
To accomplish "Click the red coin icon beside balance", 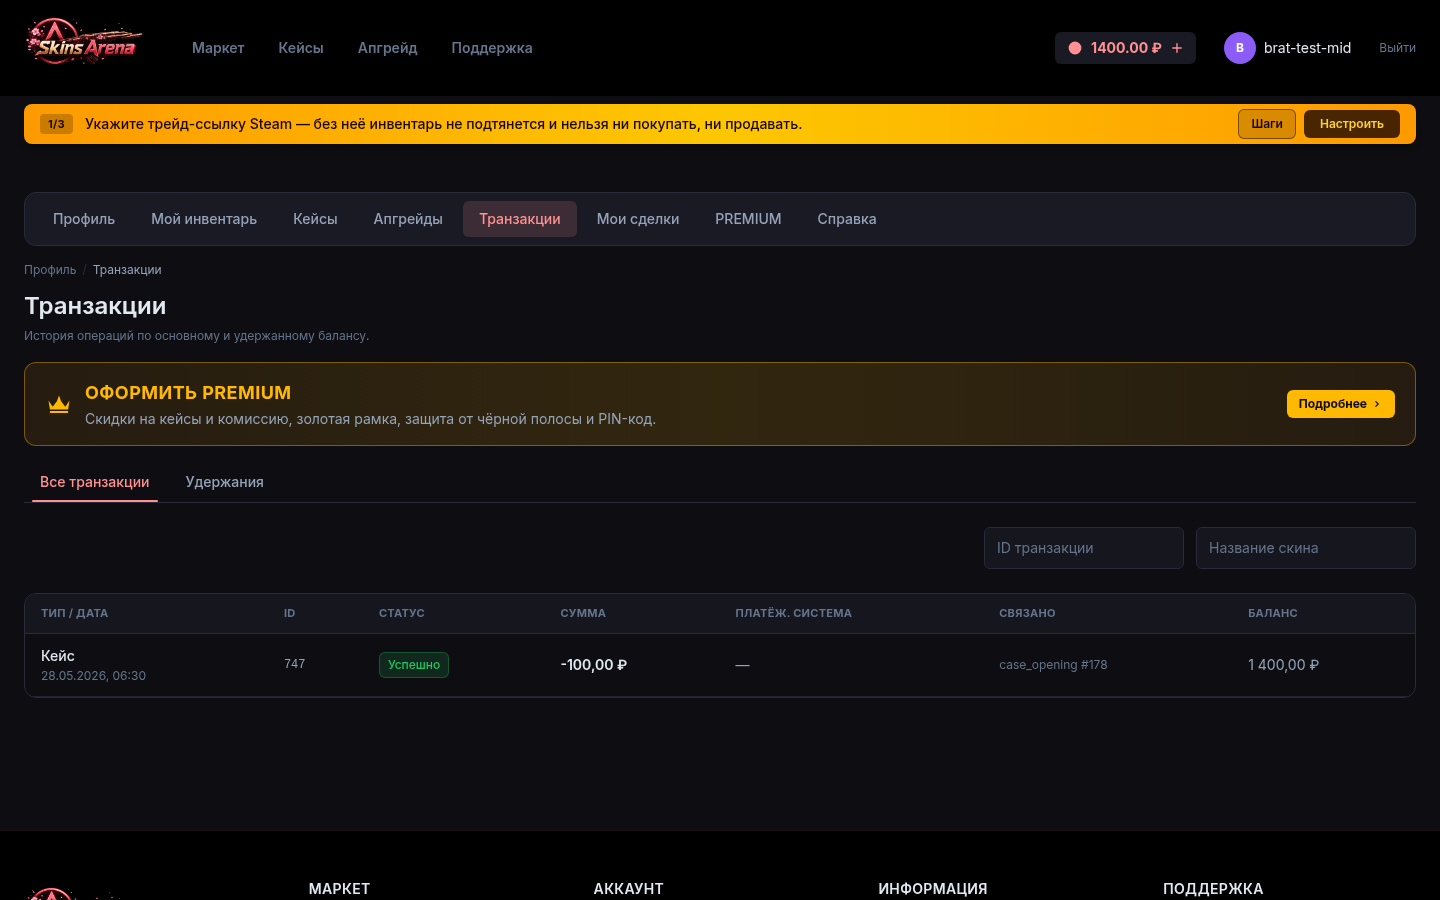I will (1075, 48).
